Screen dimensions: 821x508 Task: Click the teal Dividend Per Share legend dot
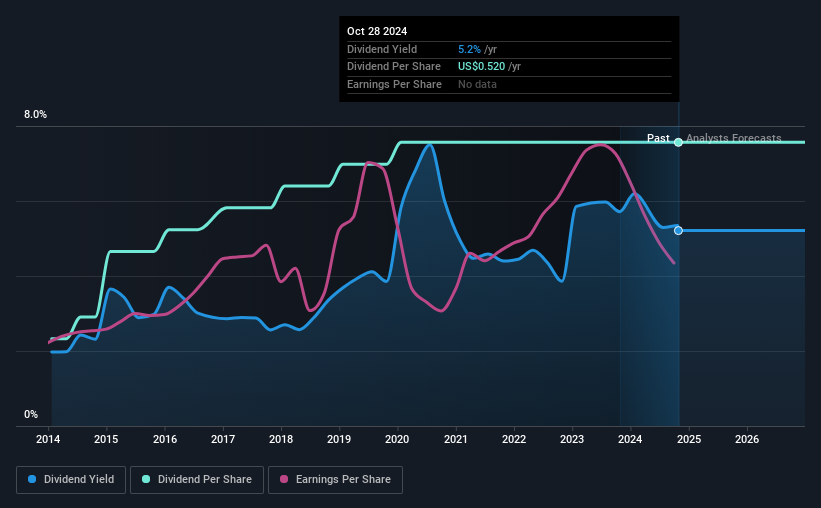[146, 479]
